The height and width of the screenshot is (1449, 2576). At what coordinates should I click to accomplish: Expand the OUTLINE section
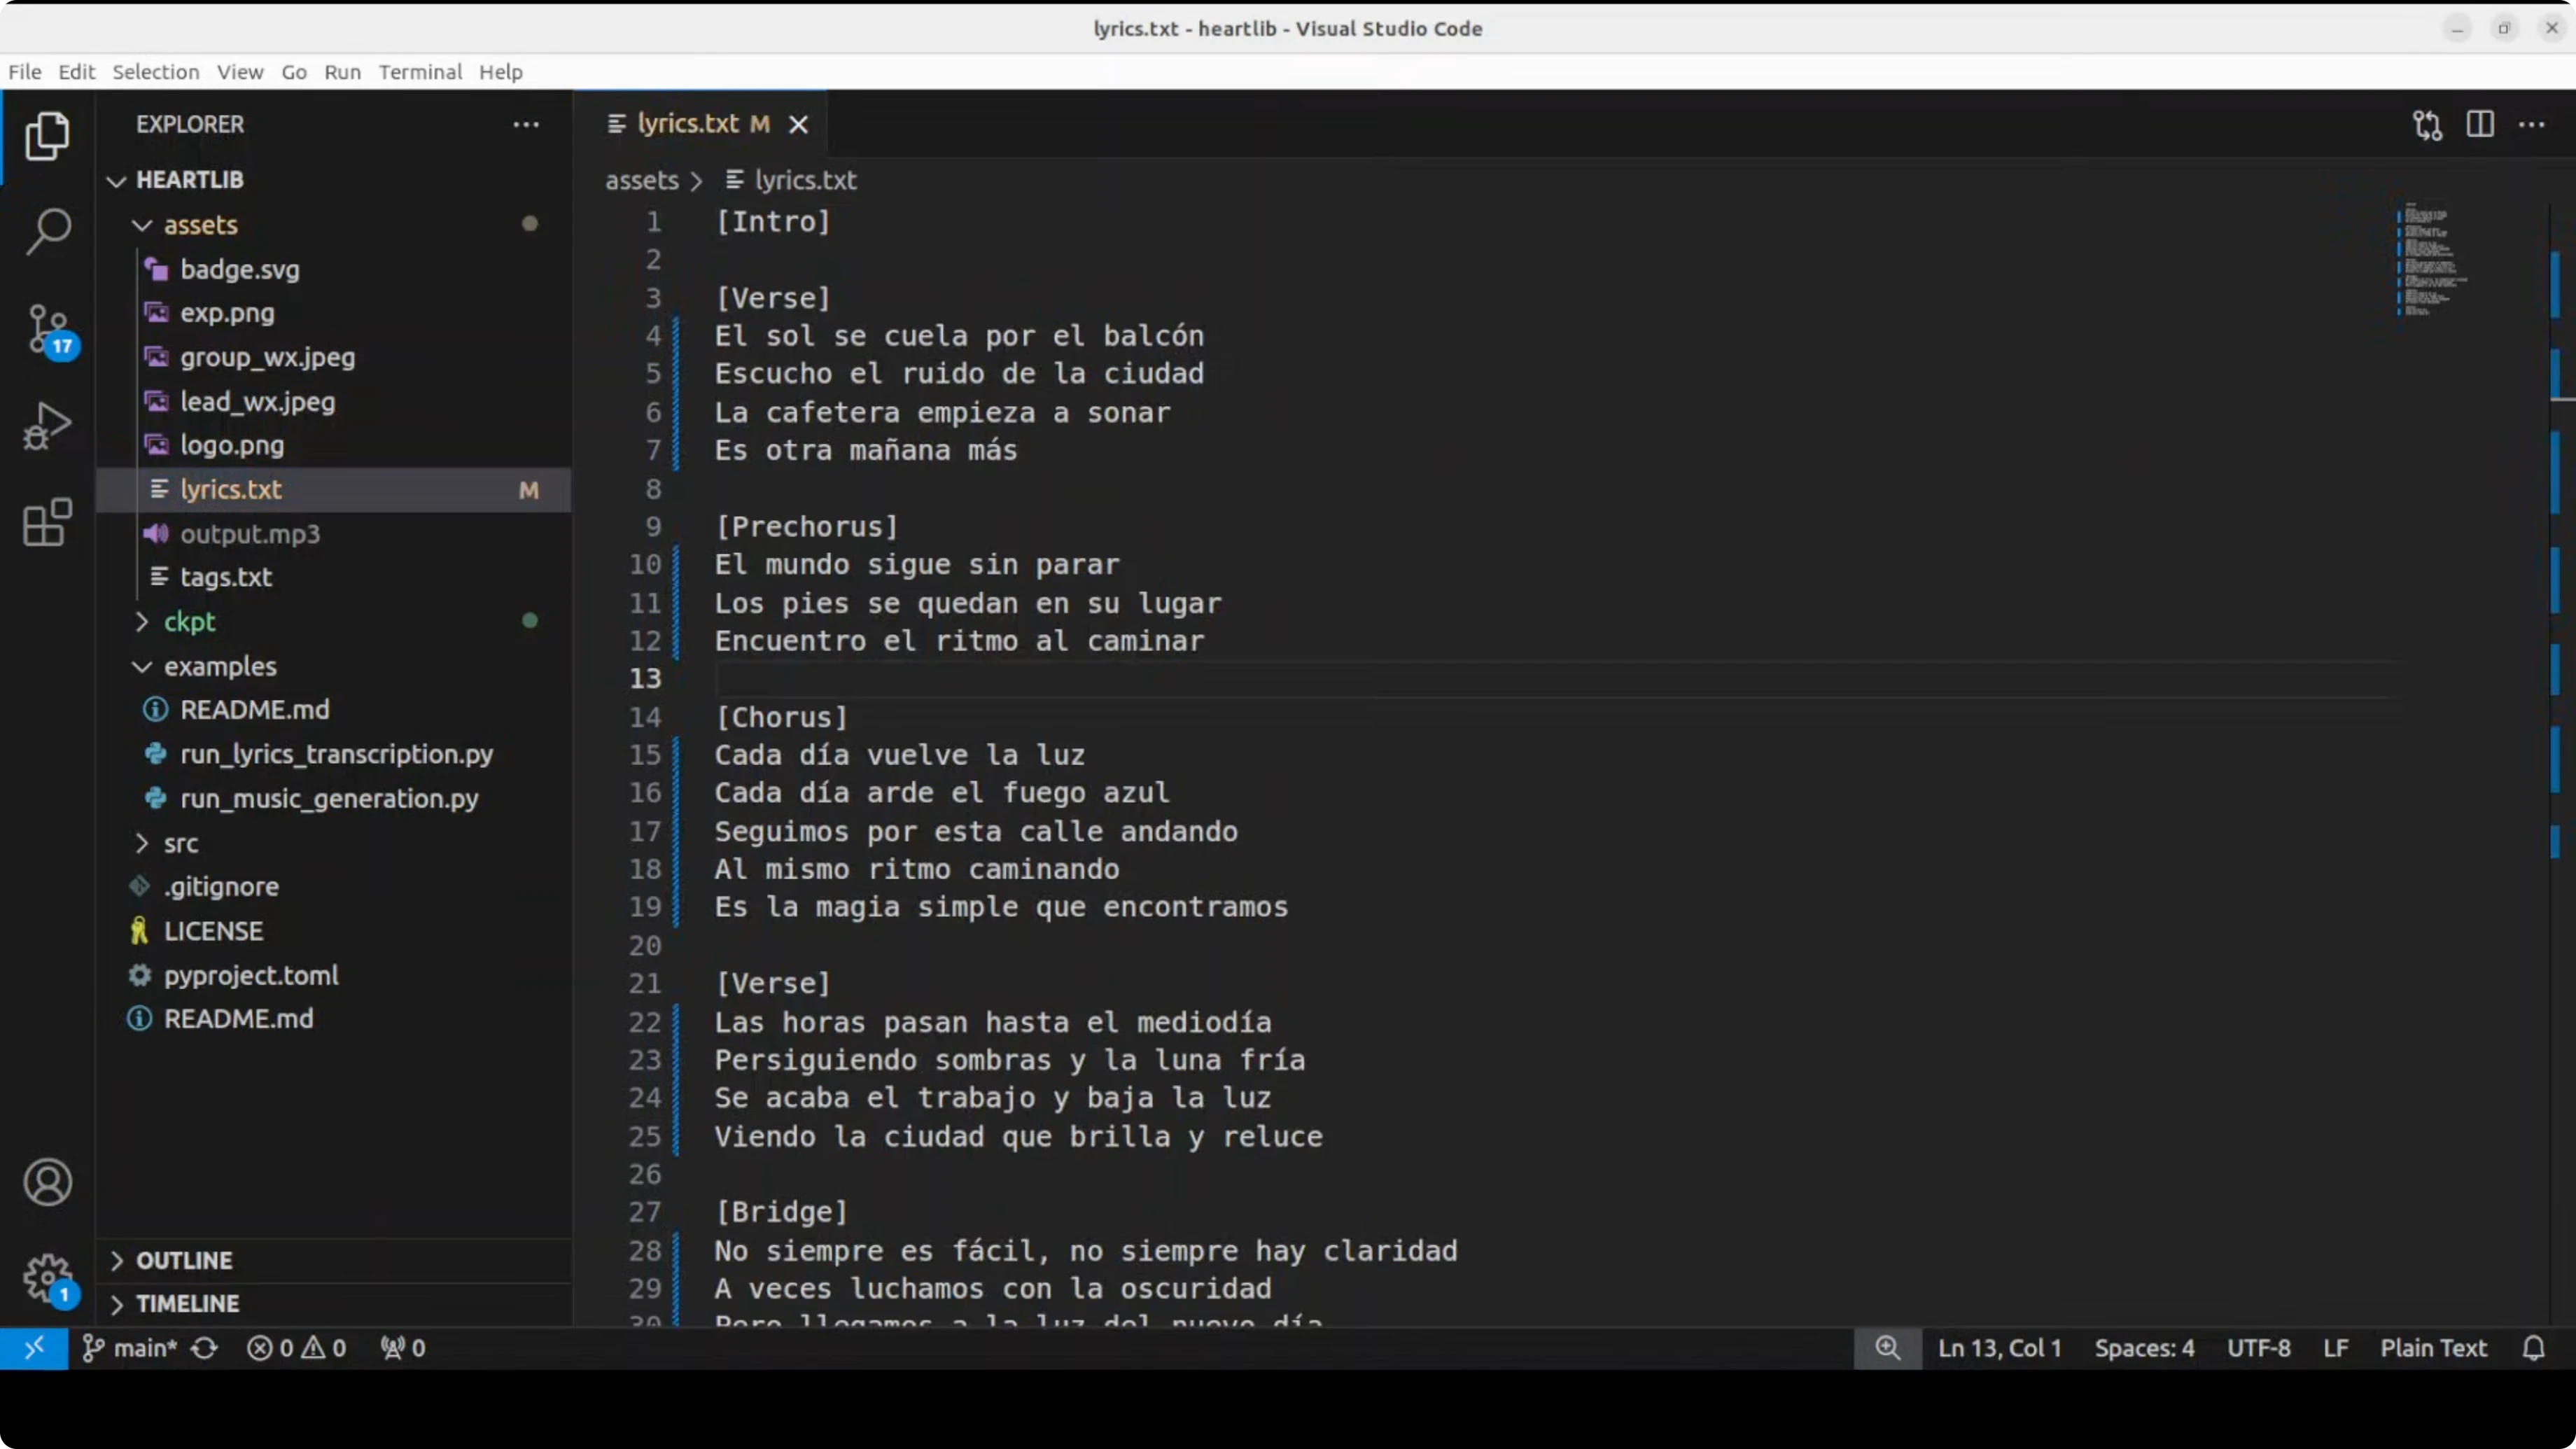tap(184, 1260)
